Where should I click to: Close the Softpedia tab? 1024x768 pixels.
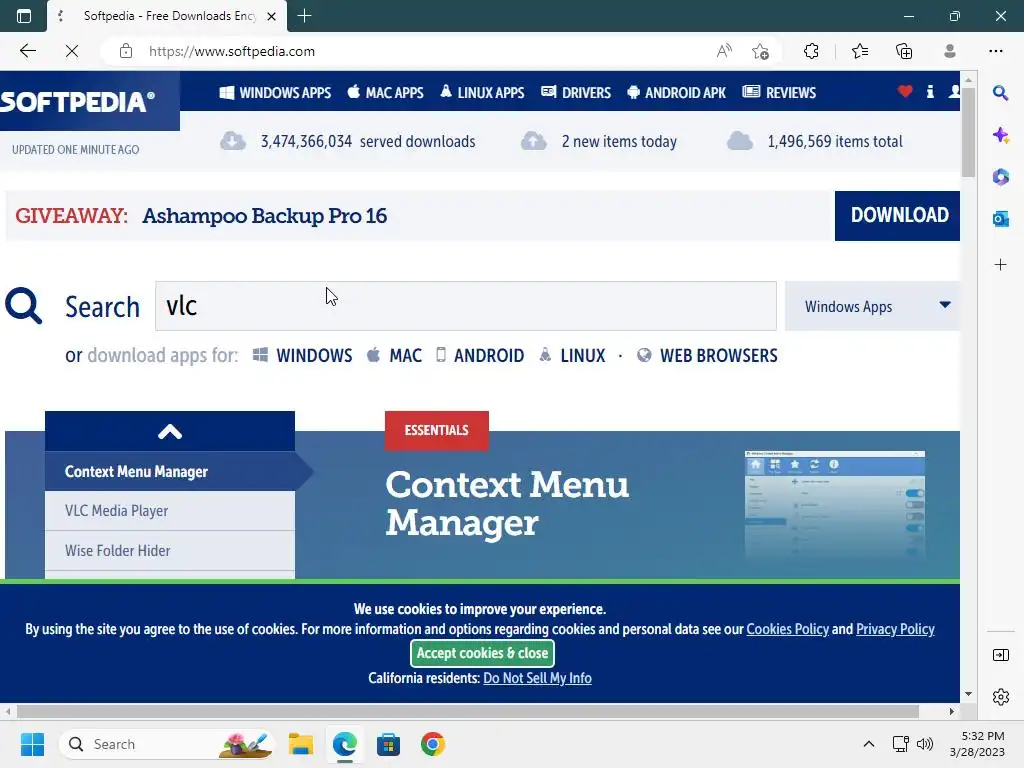coord(272,16)
